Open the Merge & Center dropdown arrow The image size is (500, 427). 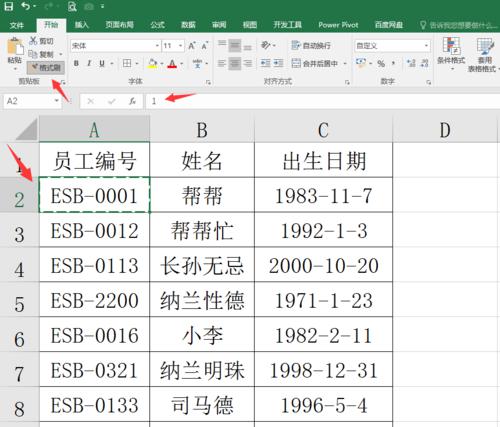point(345,63)
